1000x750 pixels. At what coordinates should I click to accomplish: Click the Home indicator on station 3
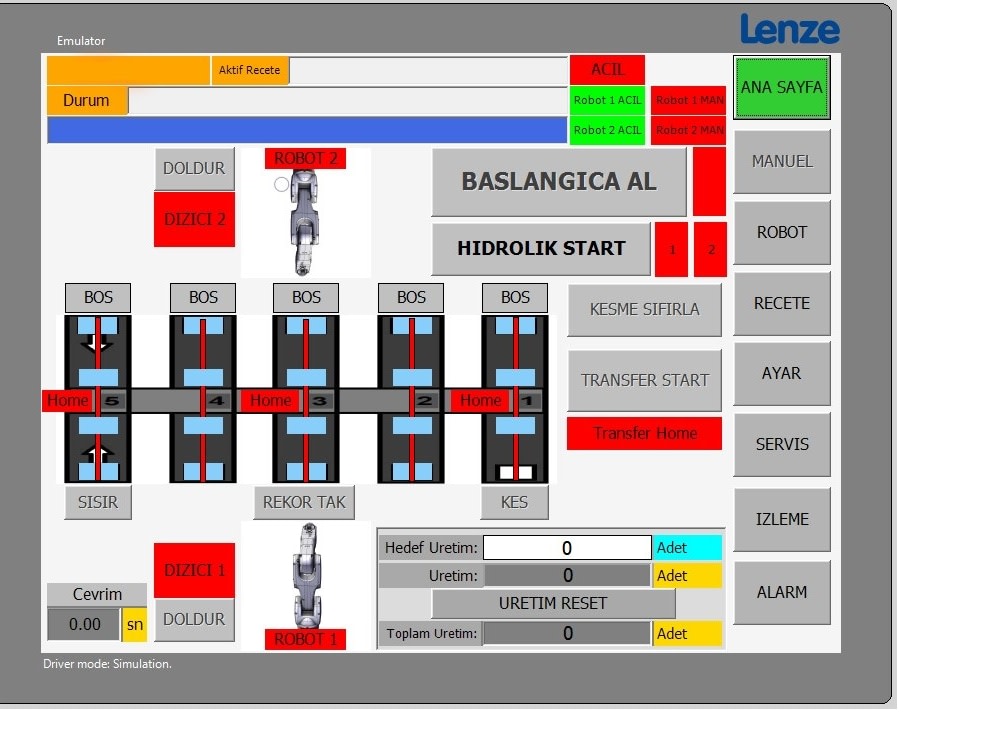click(x=270, y=400)
